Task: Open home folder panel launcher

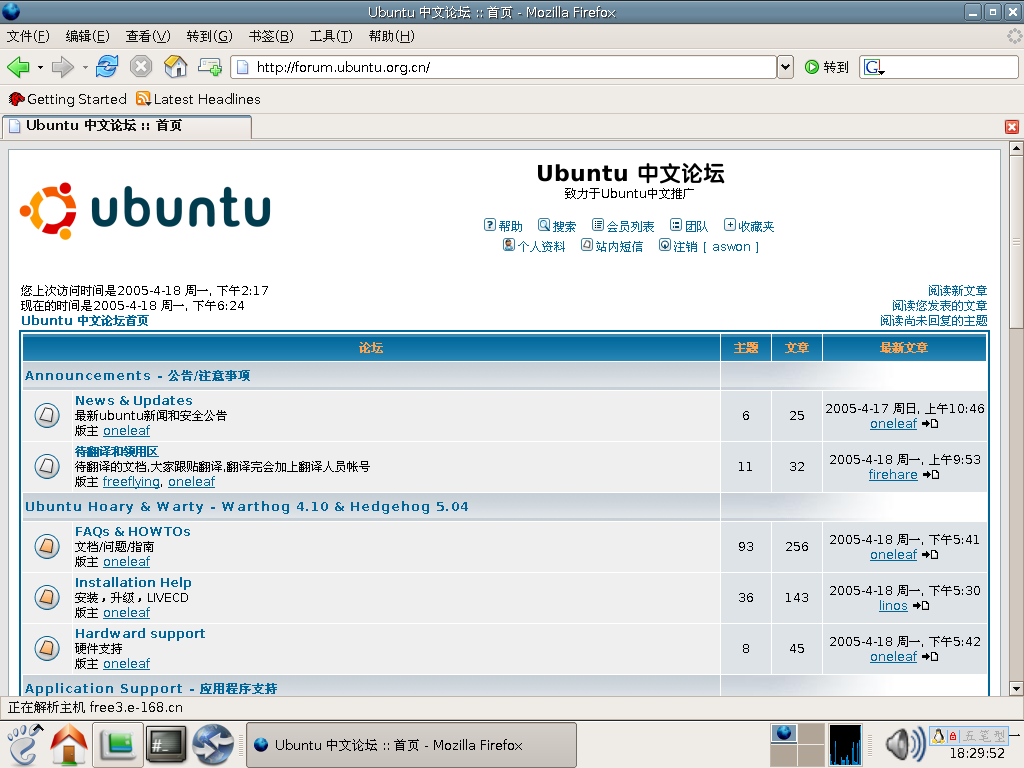Action: [x=69, y=744]
